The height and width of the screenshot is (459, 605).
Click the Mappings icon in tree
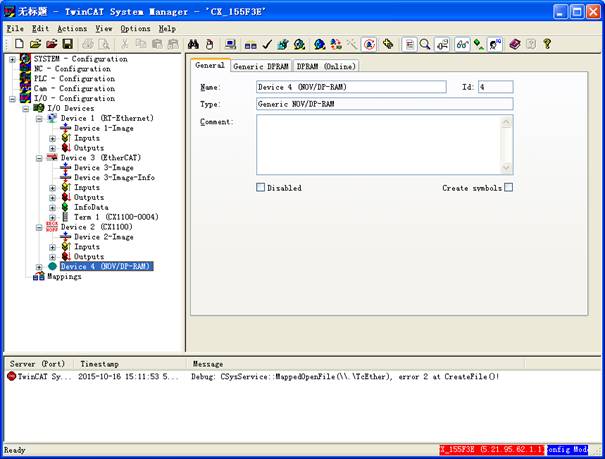point(39,277)
